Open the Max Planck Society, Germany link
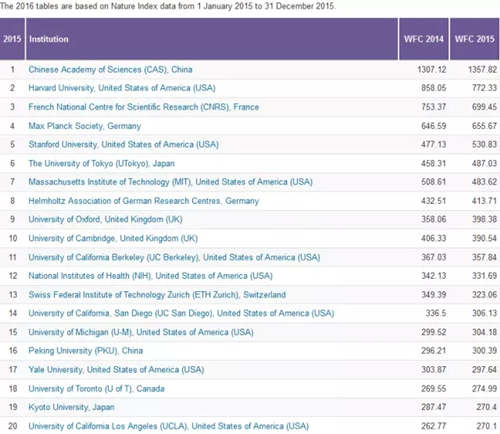This screenshot has width=500, height=434. (x=85, y=126)
